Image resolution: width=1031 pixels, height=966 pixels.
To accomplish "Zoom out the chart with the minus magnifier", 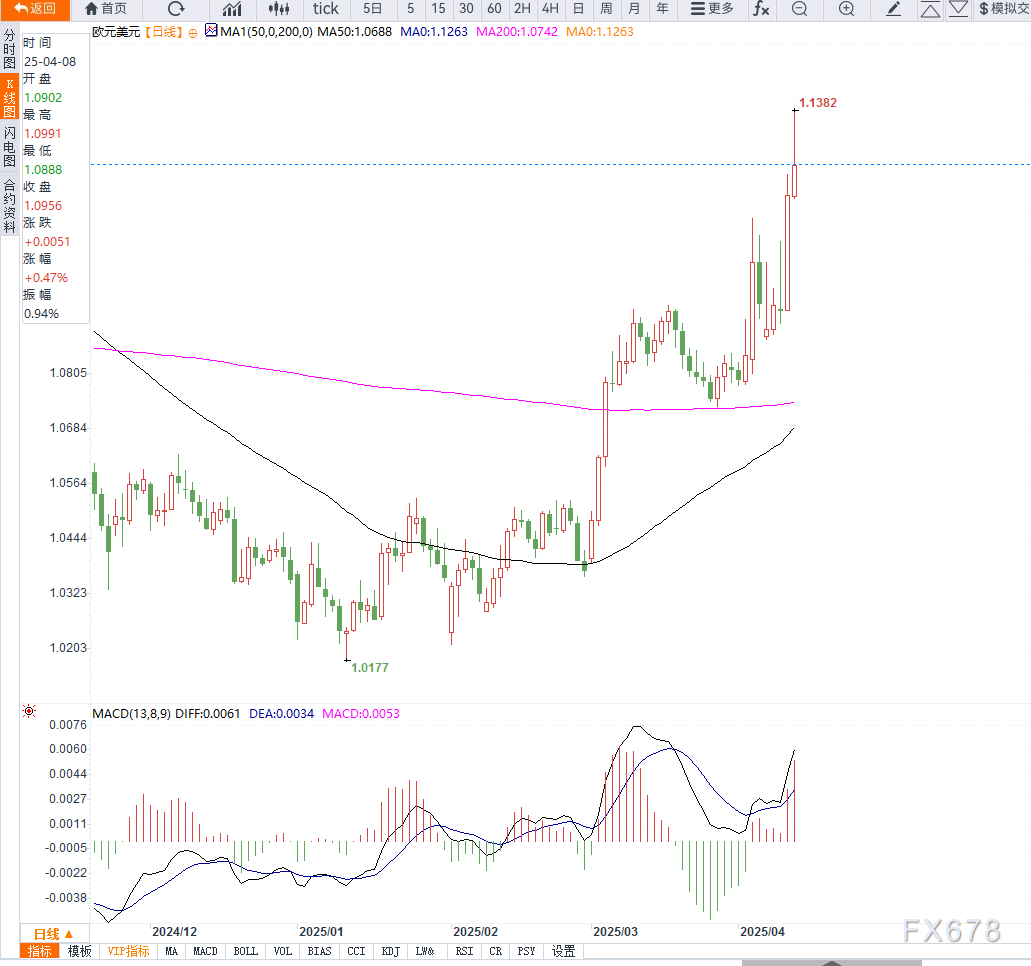I will (x=800, y=9).
